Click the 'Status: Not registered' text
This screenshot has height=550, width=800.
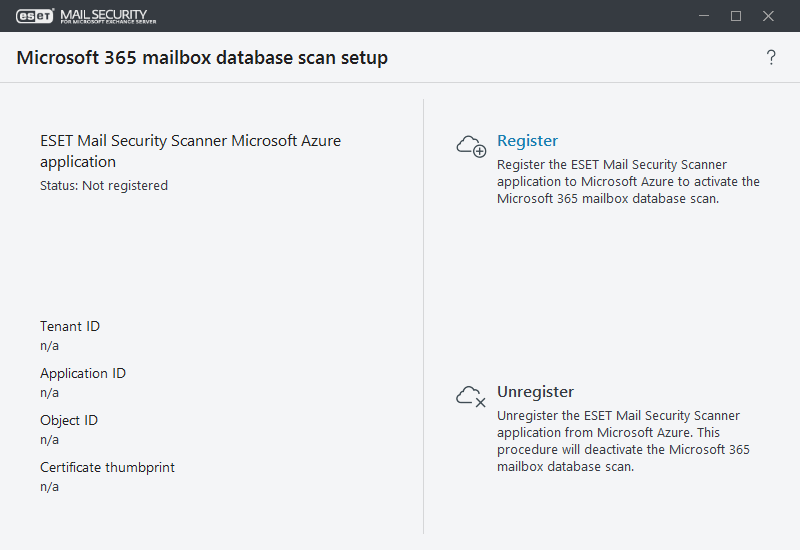click(104, 185)
